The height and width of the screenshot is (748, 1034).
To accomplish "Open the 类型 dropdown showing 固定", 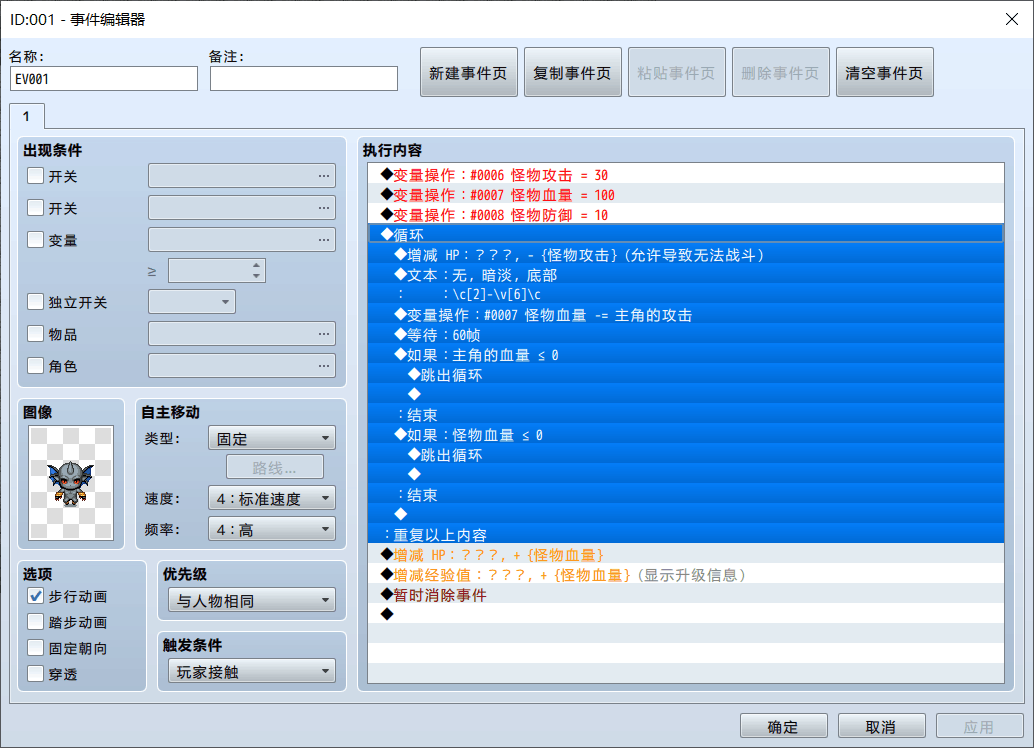I will 272,438.
